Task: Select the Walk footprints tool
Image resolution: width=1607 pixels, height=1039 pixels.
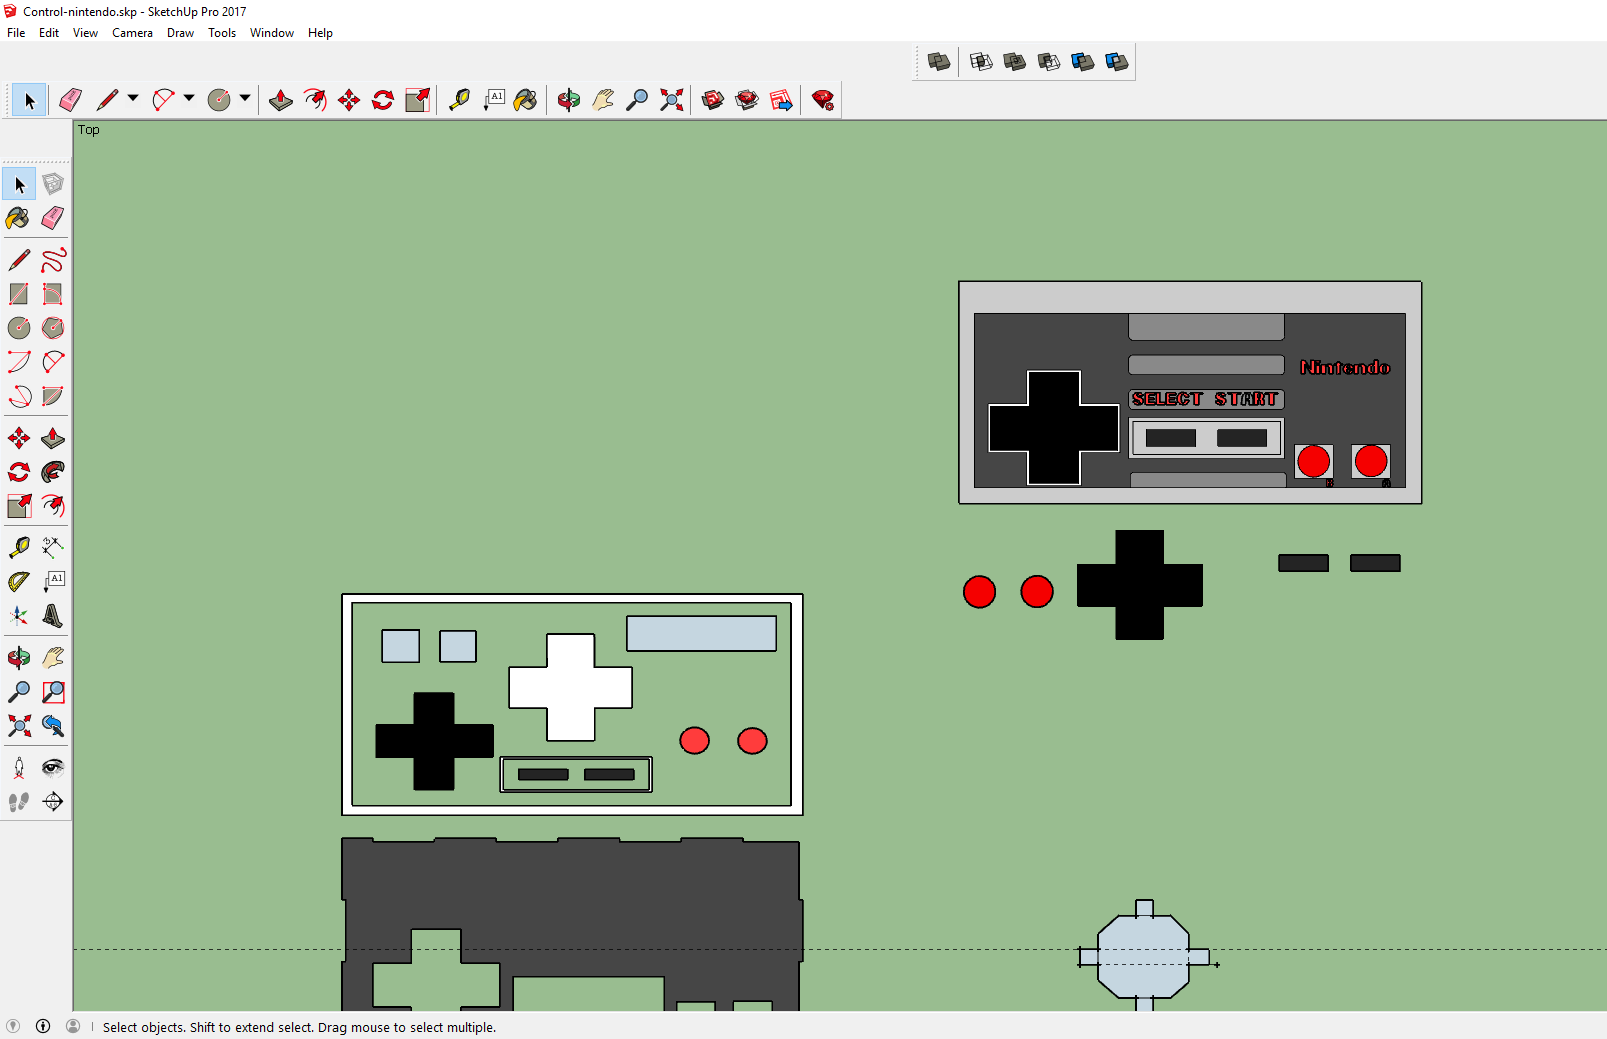Action: point(19,802)
